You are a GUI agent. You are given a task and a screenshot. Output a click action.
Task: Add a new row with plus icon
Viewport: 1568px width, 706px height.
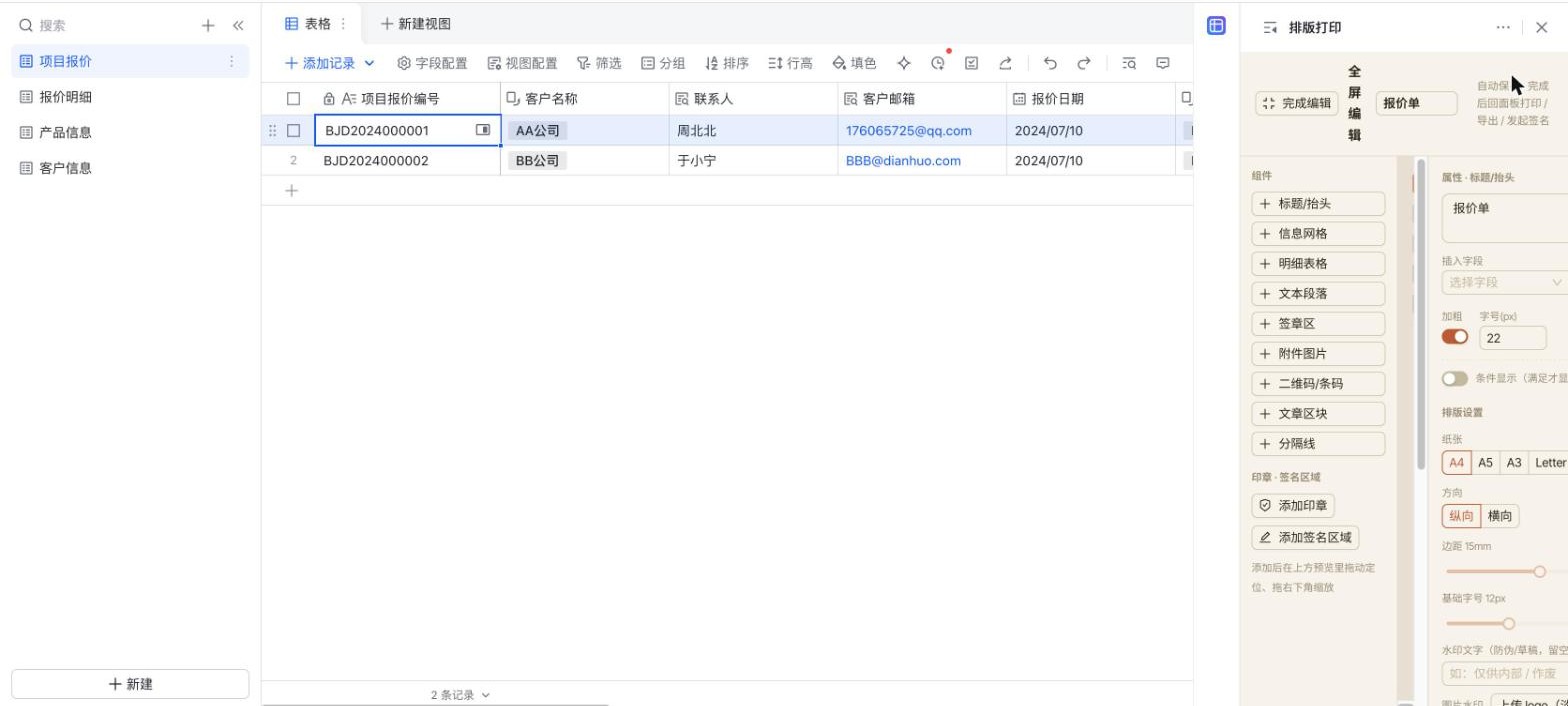[x=292, y=190]
